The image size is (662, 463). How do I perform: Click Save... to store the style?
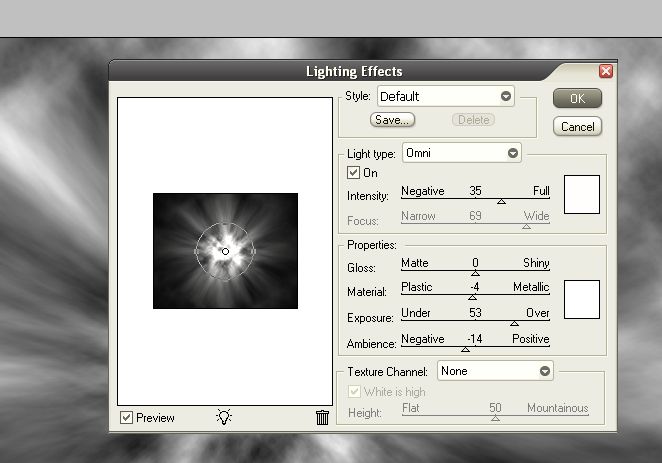coord(392,120)
